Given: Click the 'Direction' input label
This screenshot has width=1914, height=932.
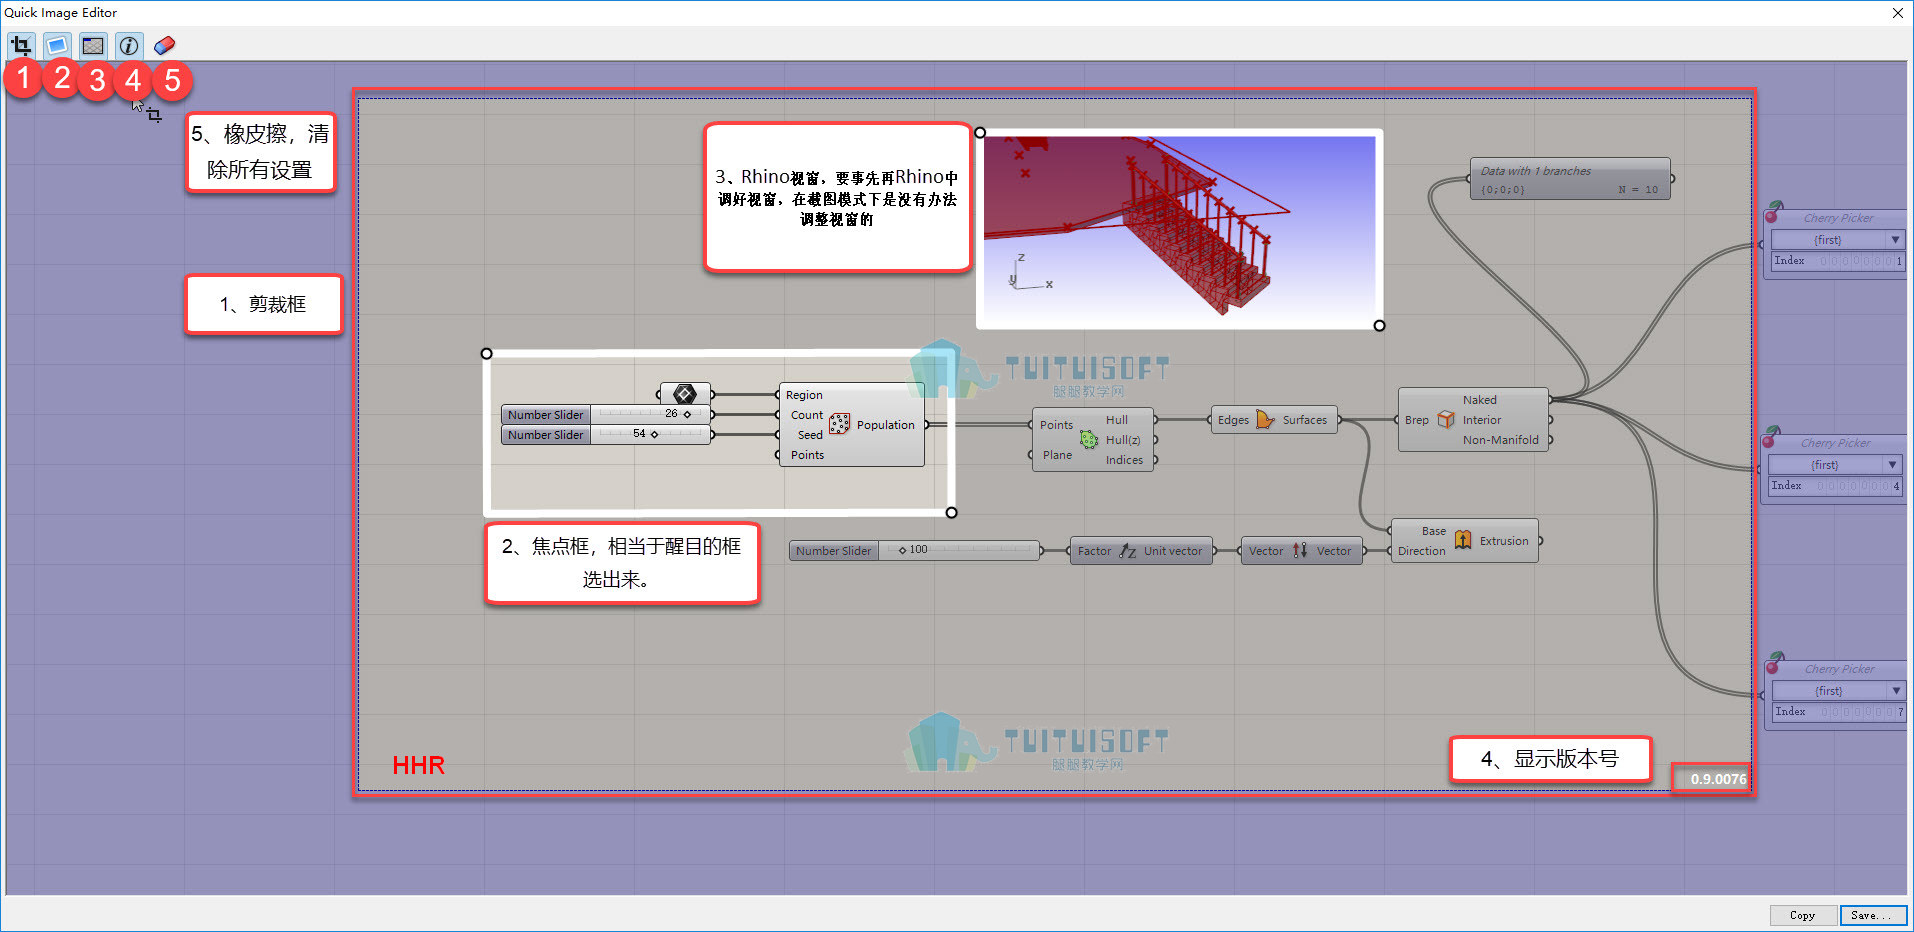Looking at the screenshot, I should tap(1421, 551).
